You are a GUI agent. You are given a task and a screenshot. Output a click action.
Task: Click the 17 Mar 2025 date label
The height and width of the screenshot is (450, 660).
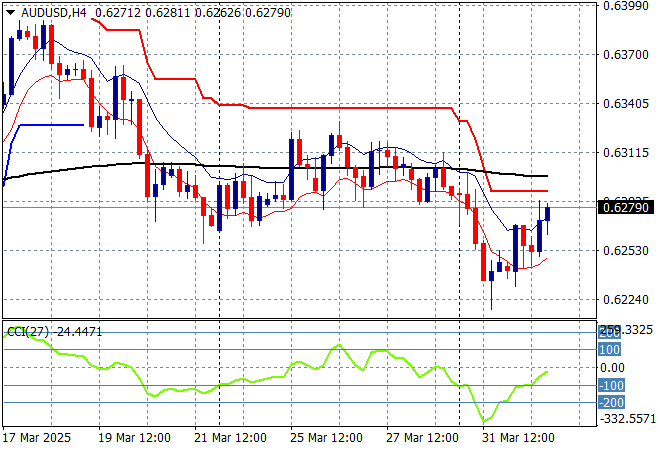pos(37,438)
